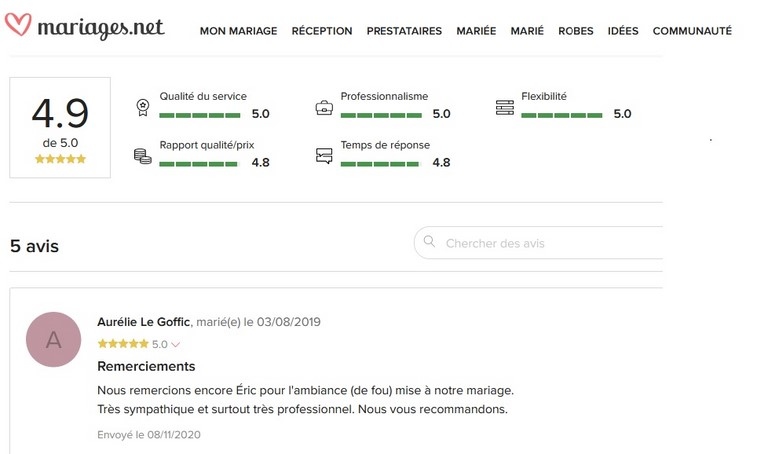Open the Mon Mariage menu
This screenshot has width=768, height=454.
238,31
